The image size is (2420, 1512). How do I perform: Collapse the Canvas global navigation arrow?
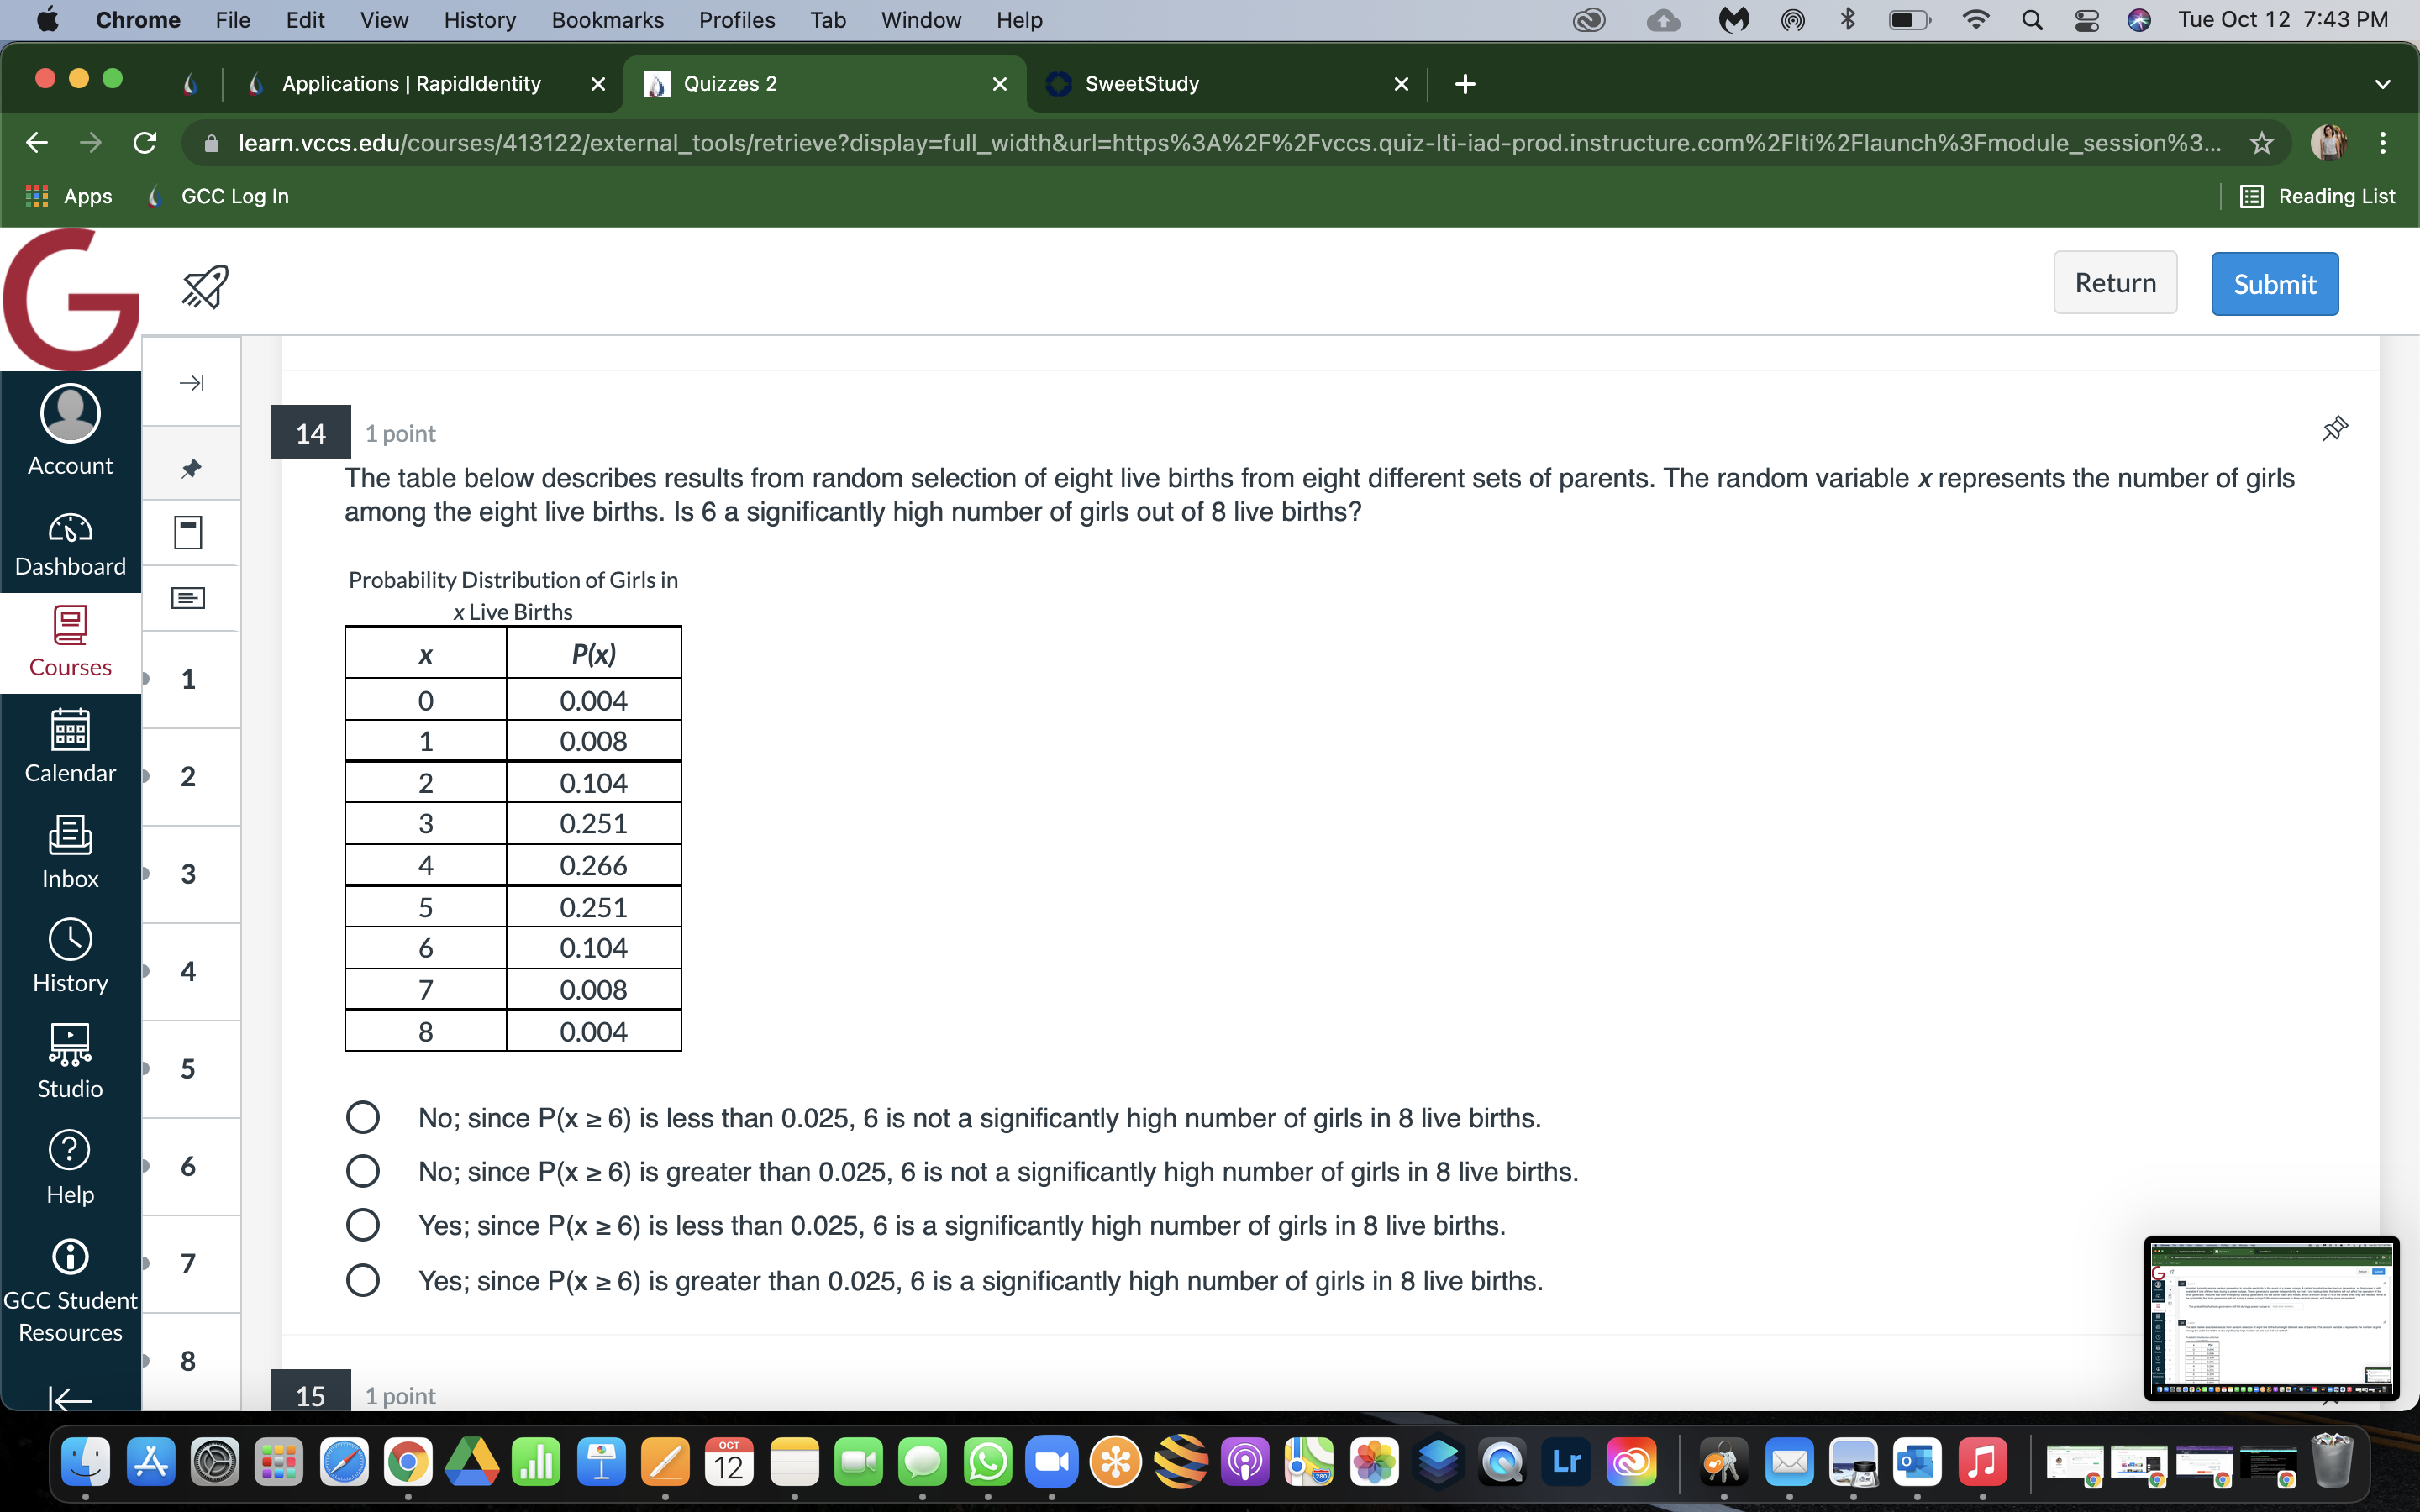click(x=70, y=1399)
